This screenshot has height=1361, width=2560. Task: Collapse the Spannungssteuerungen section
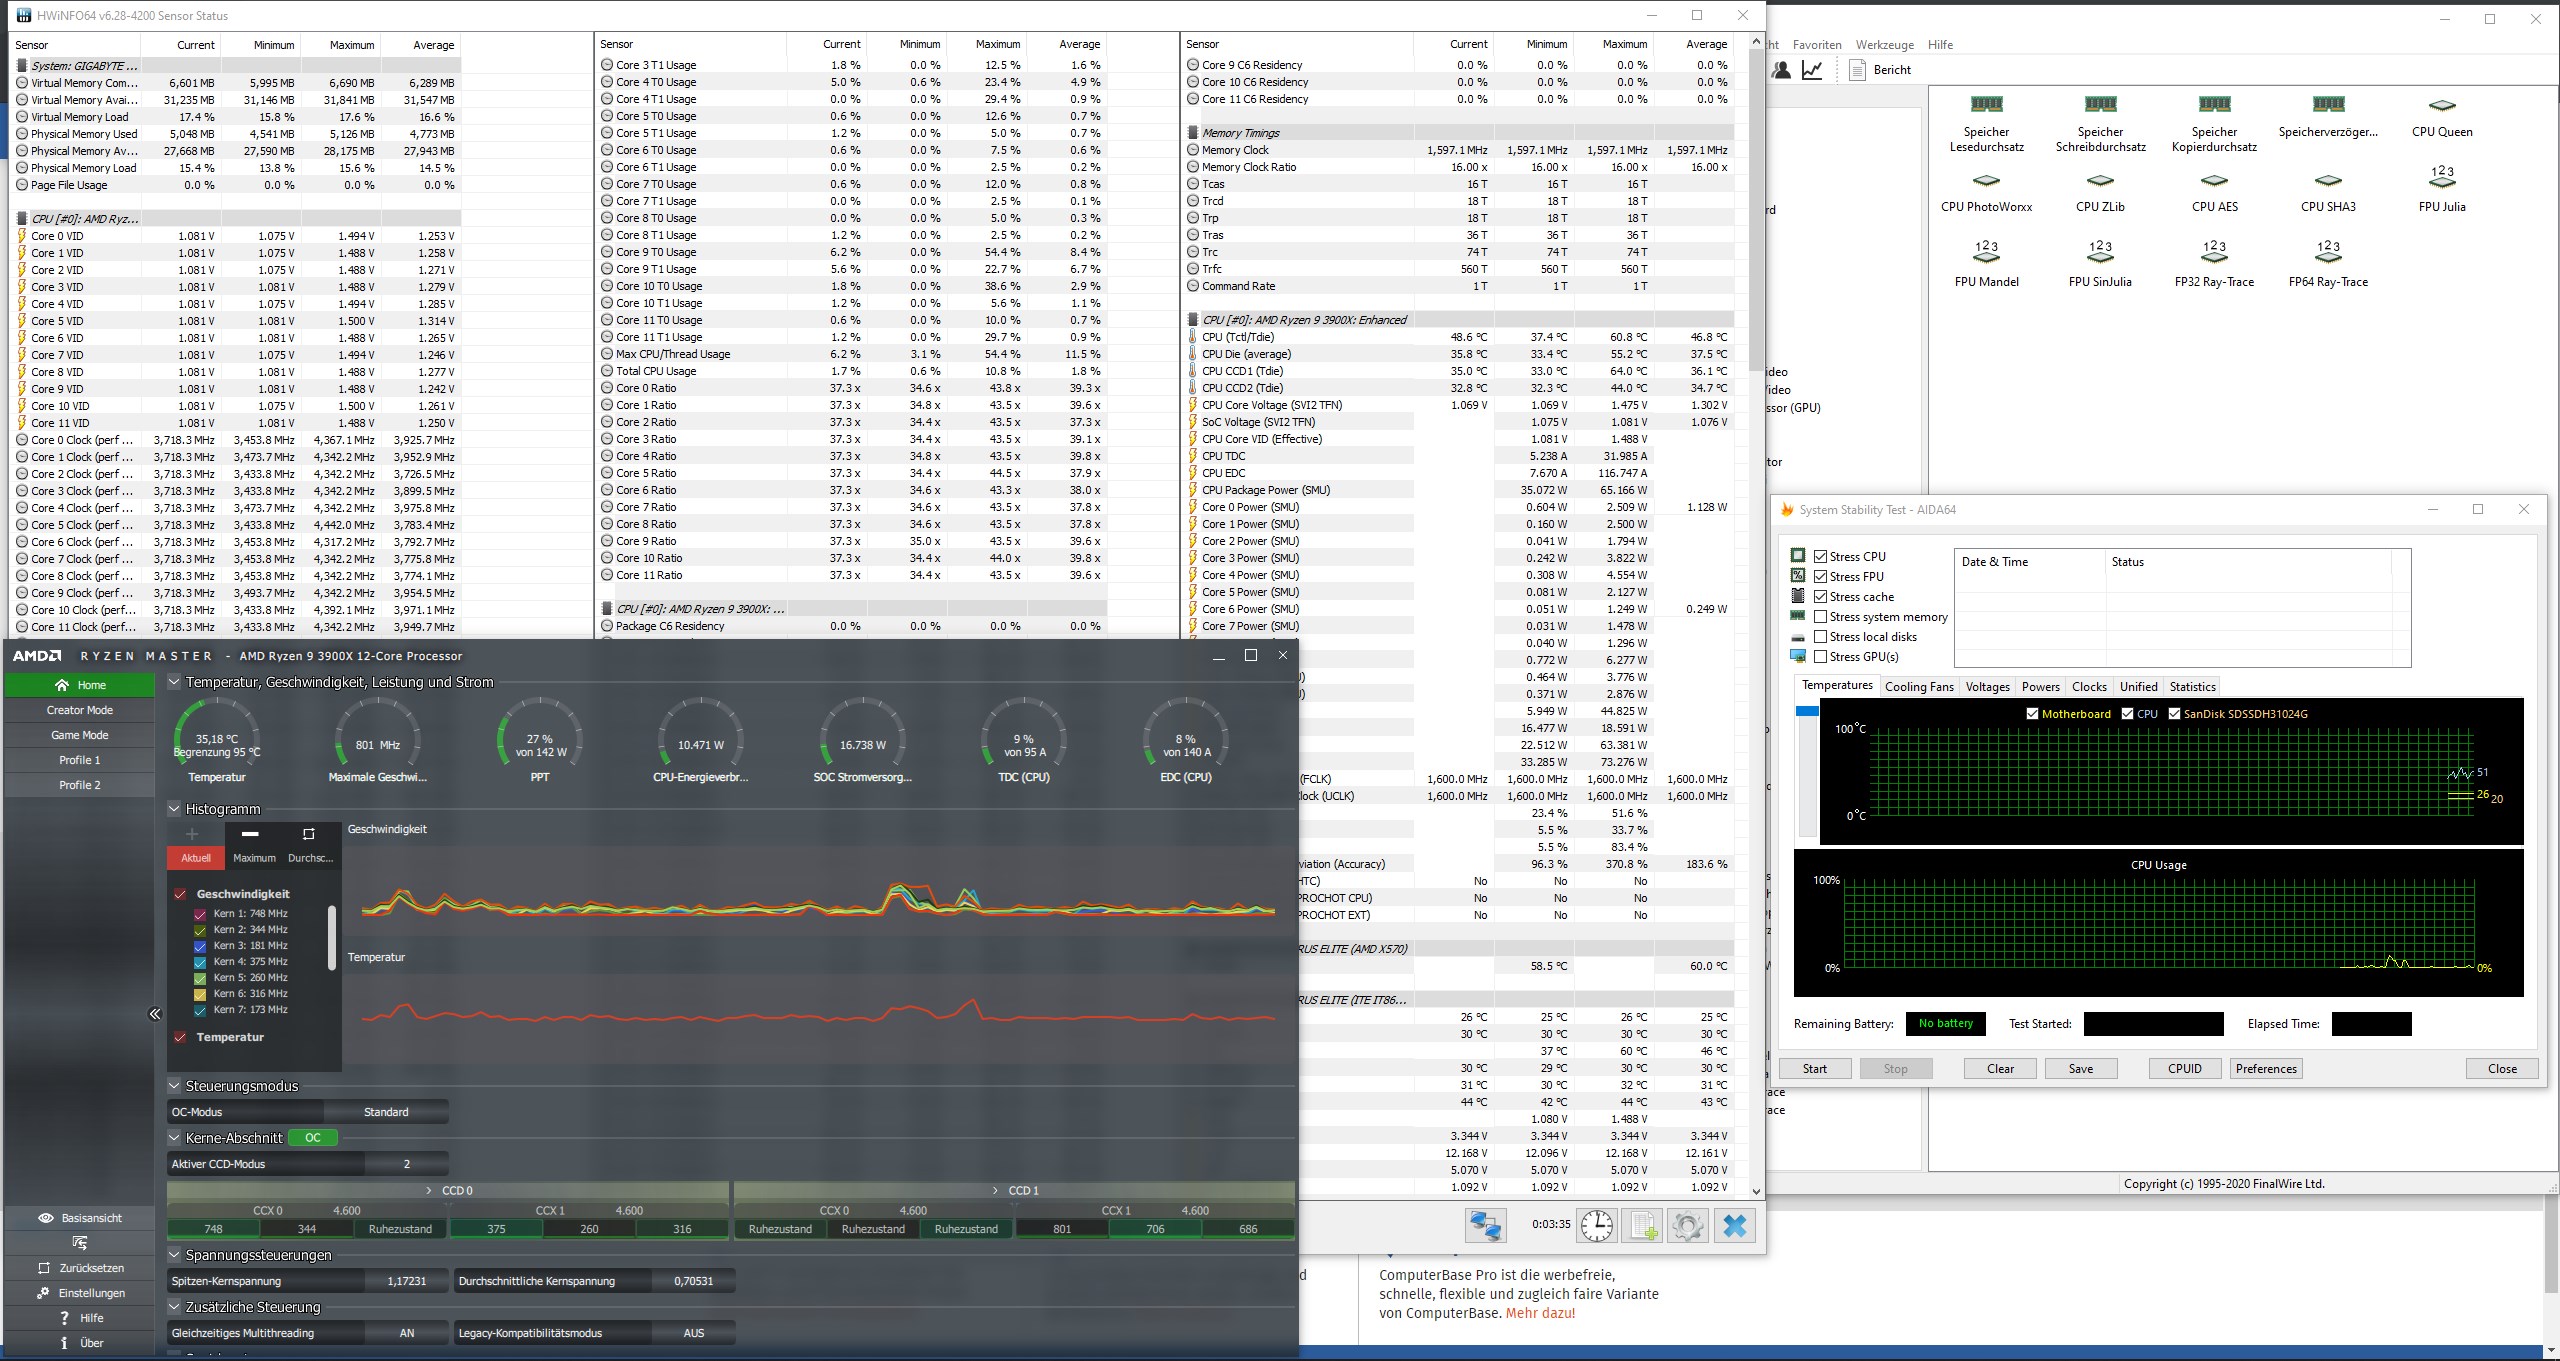(x=174, y=1255)
